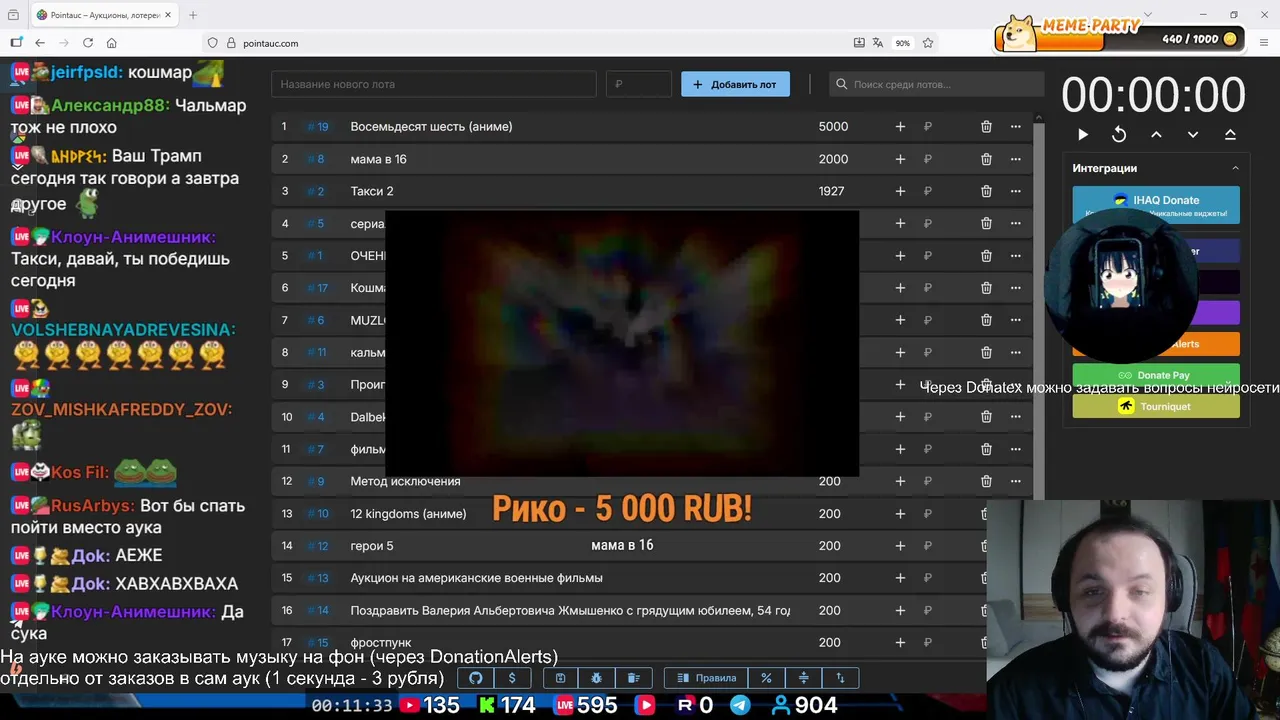Click the sort arrows icon in bottom toolbar

click(840, 678)
